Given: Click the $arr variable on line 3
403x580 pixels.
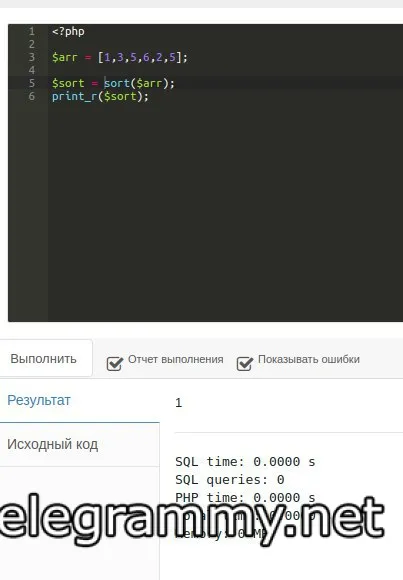Looking at the screenshot, I should point(65,58).
